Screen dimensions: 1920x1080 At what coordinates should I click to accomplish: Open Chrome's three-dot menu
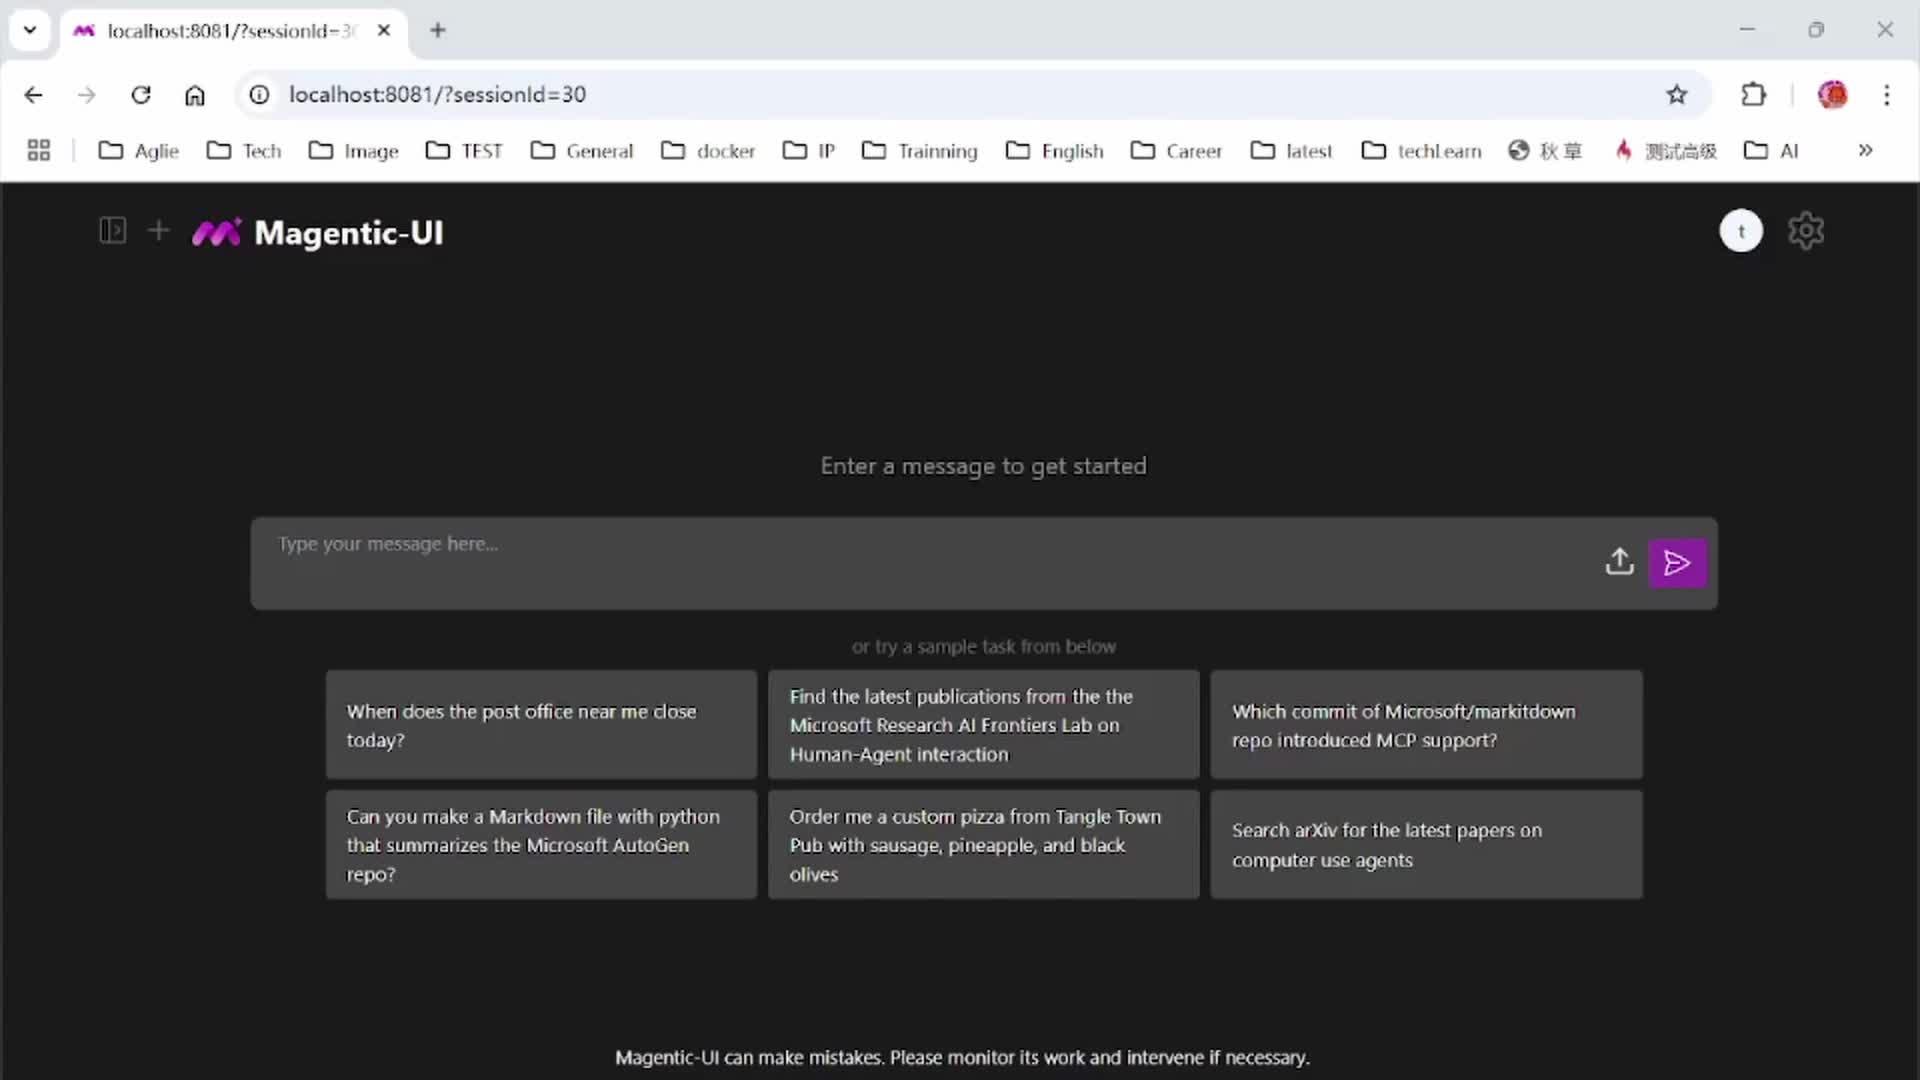click(x=1888, y=94)
